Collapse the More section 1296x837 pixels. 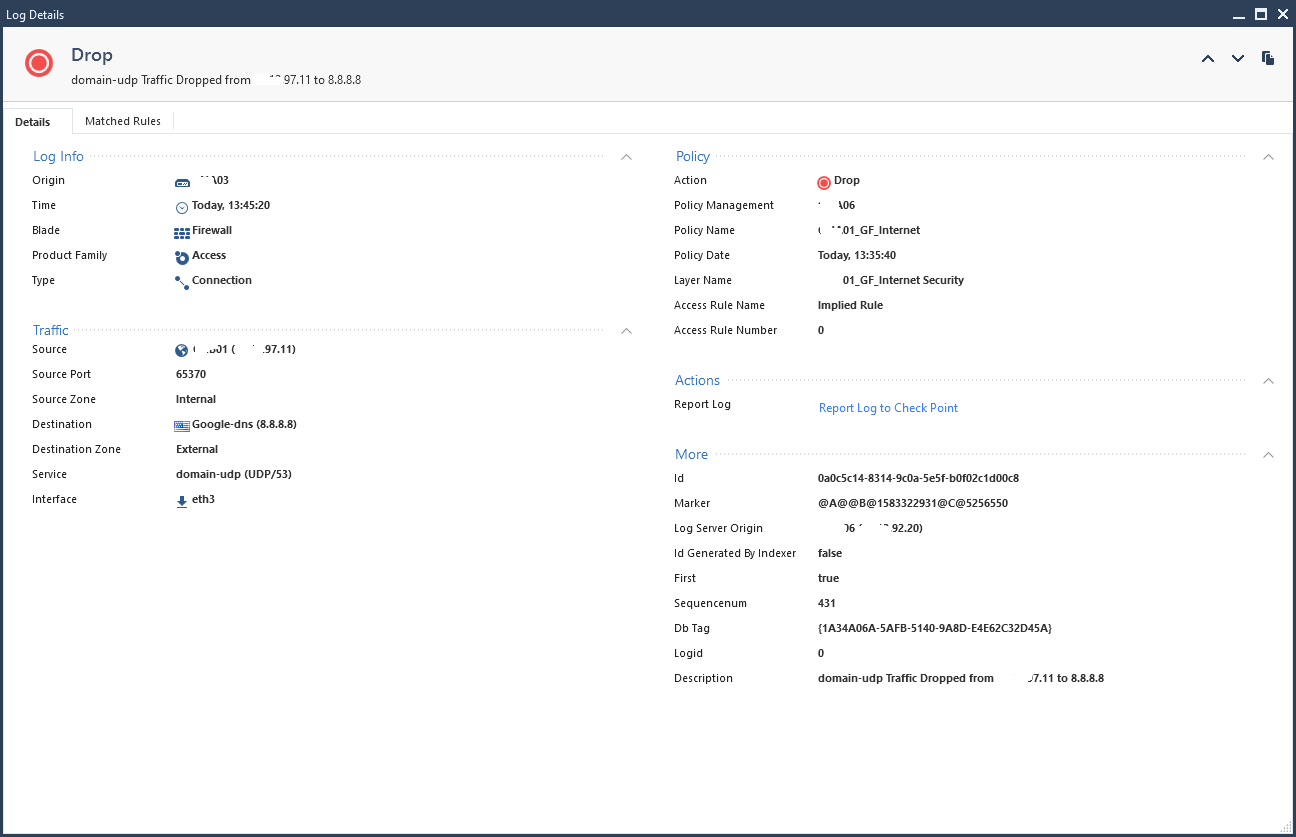click(1268, 455)
